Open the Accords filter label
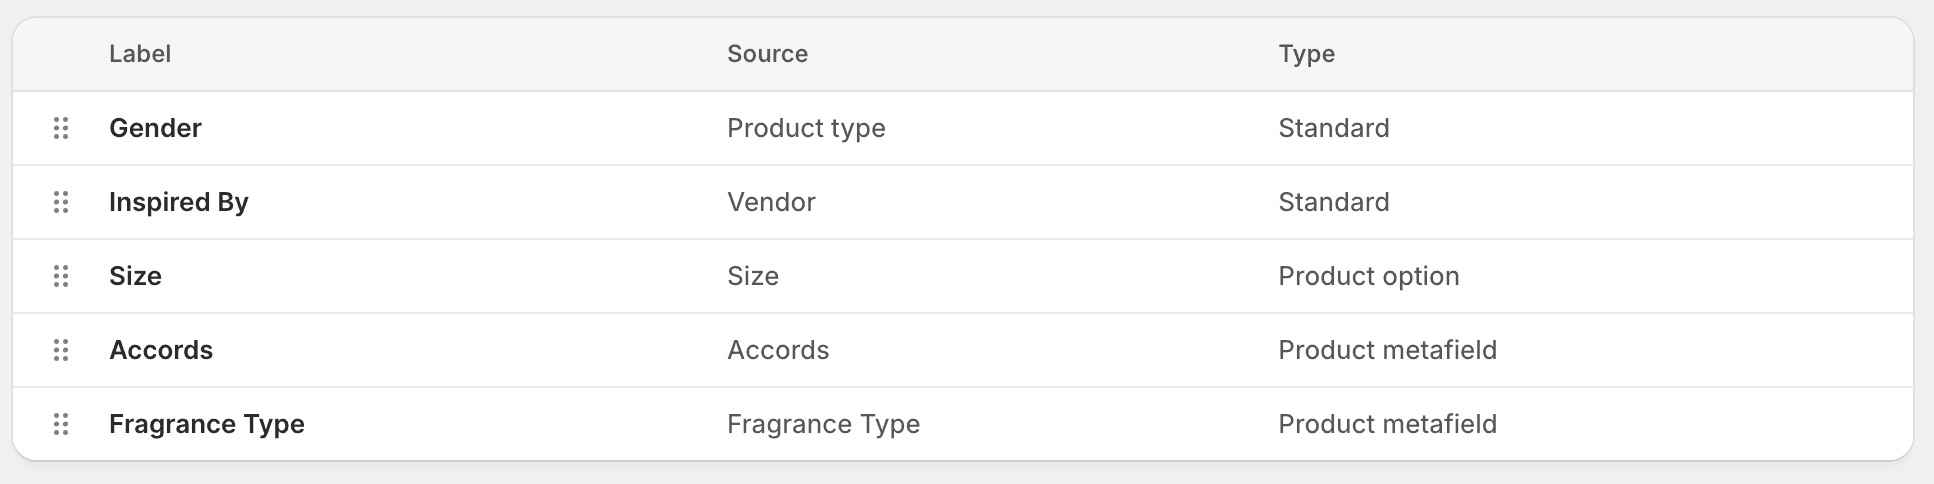The height and width of the screenshot is (484, 1934). pos(161,350)
